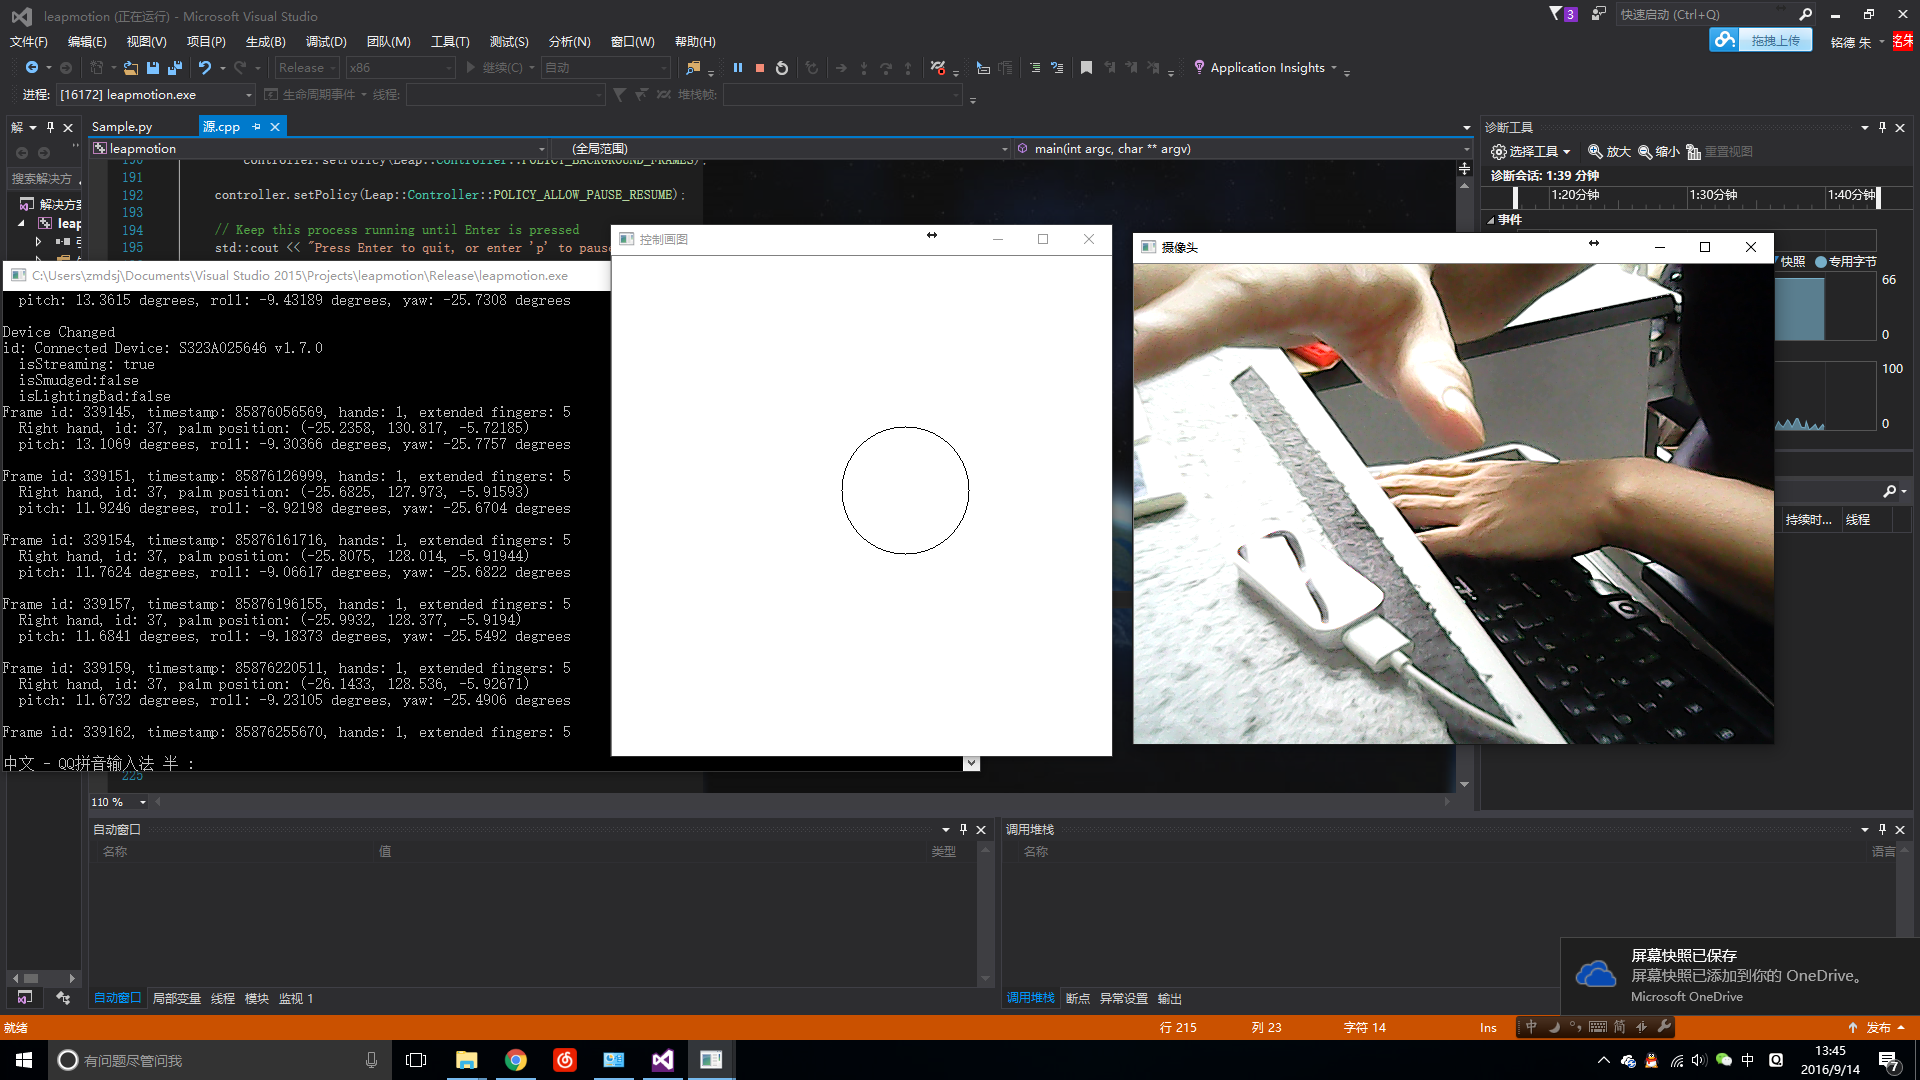This screenshot has height=1080, width=1920.
Task: Open the main(int argc, char ** argv) dropdown
Action: (x=1243, y=149)
